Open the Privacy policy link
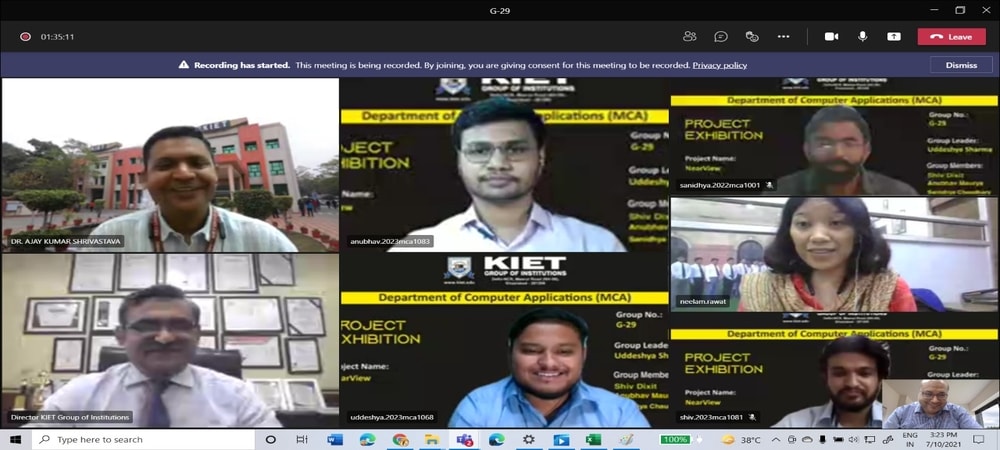The width and height of the screenshot is (1000, 450). coord(720,65)
